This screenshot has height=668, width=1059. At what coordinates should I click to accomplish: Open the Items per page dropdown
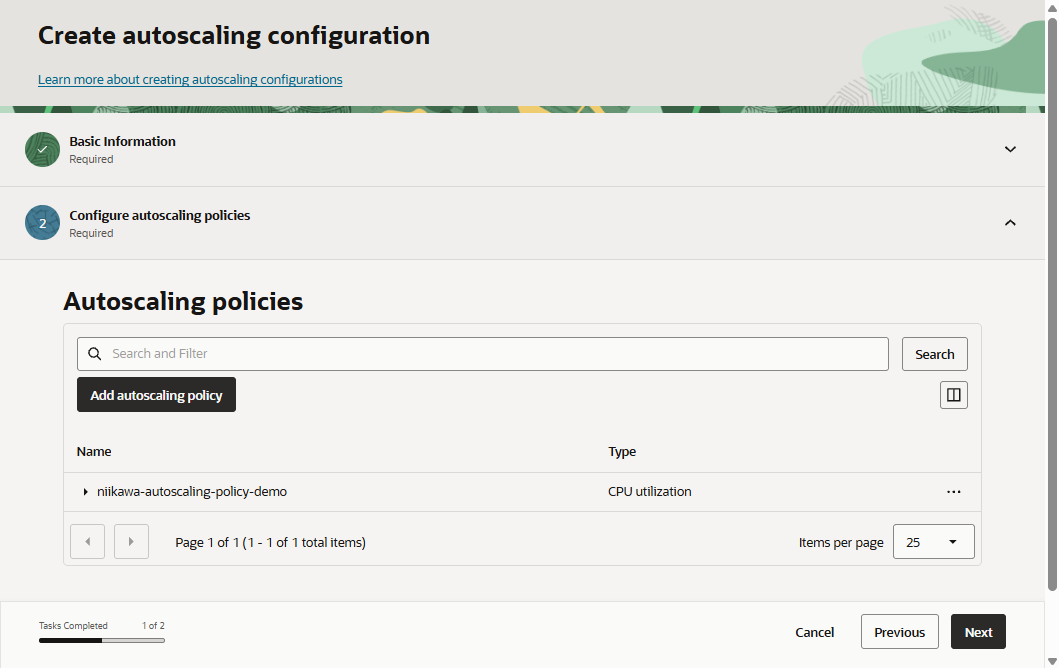(x=933, y=542)
